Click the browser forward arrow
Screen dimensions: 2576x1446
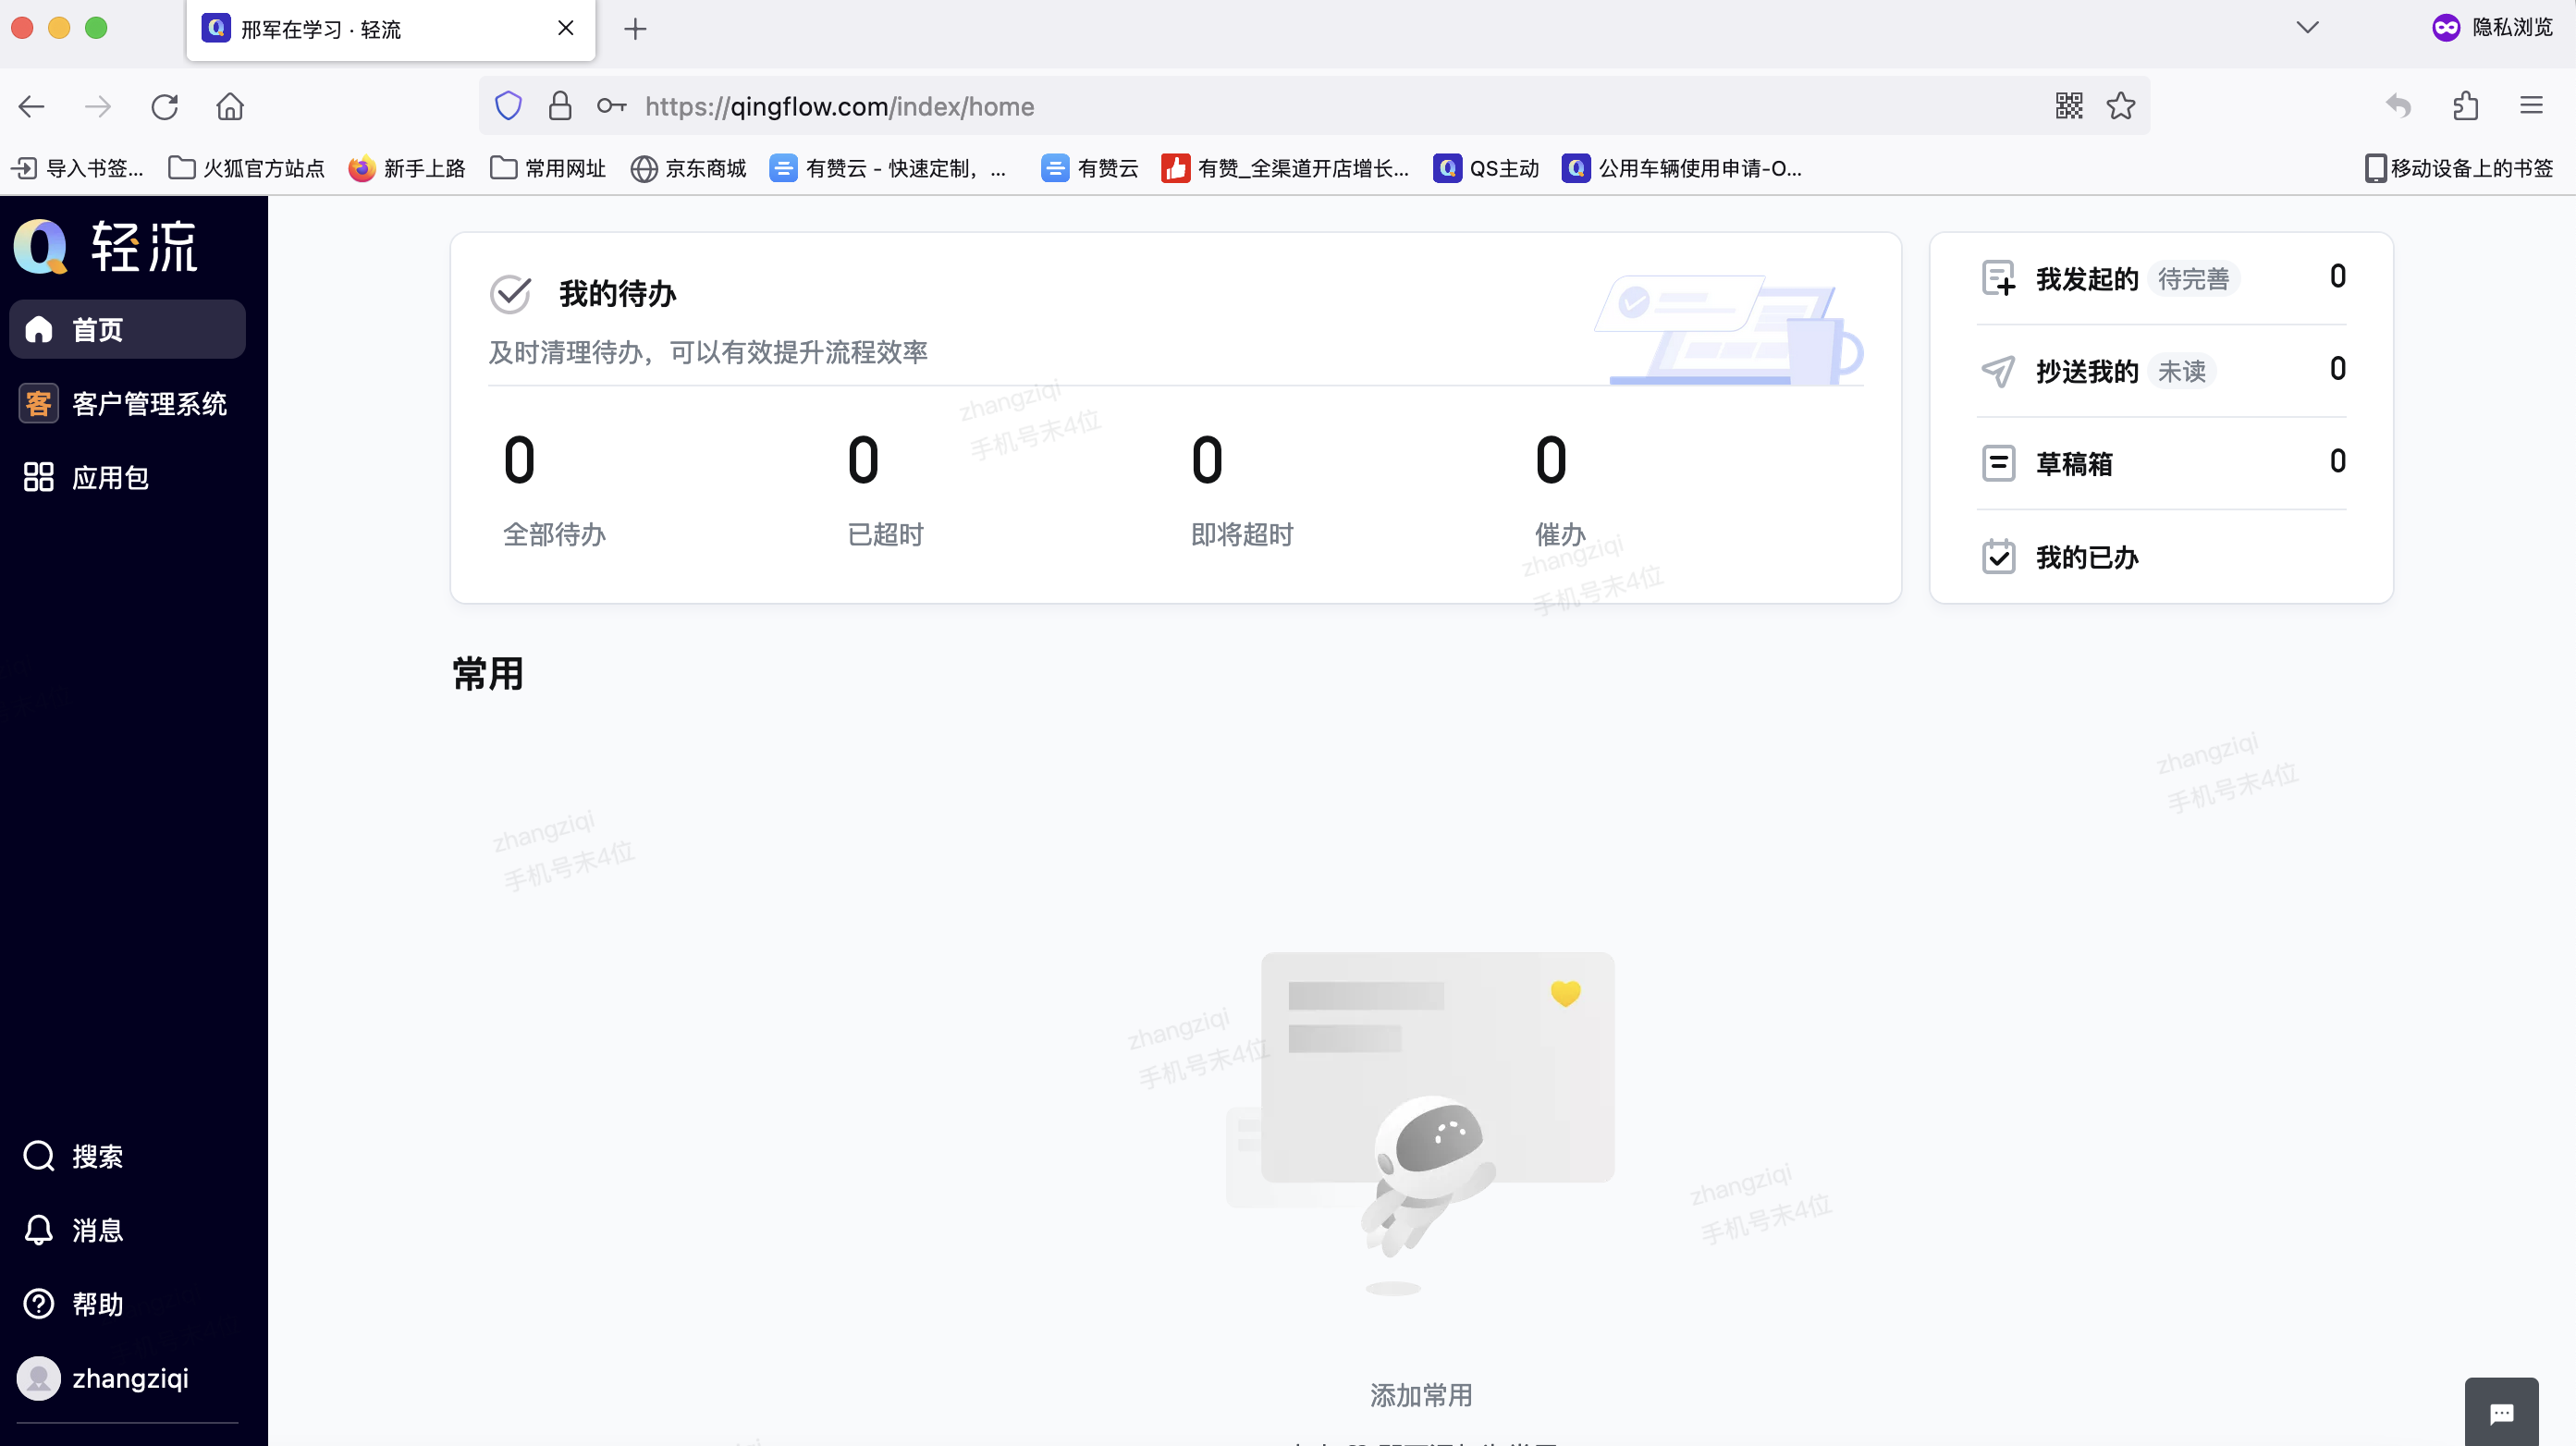98,106
